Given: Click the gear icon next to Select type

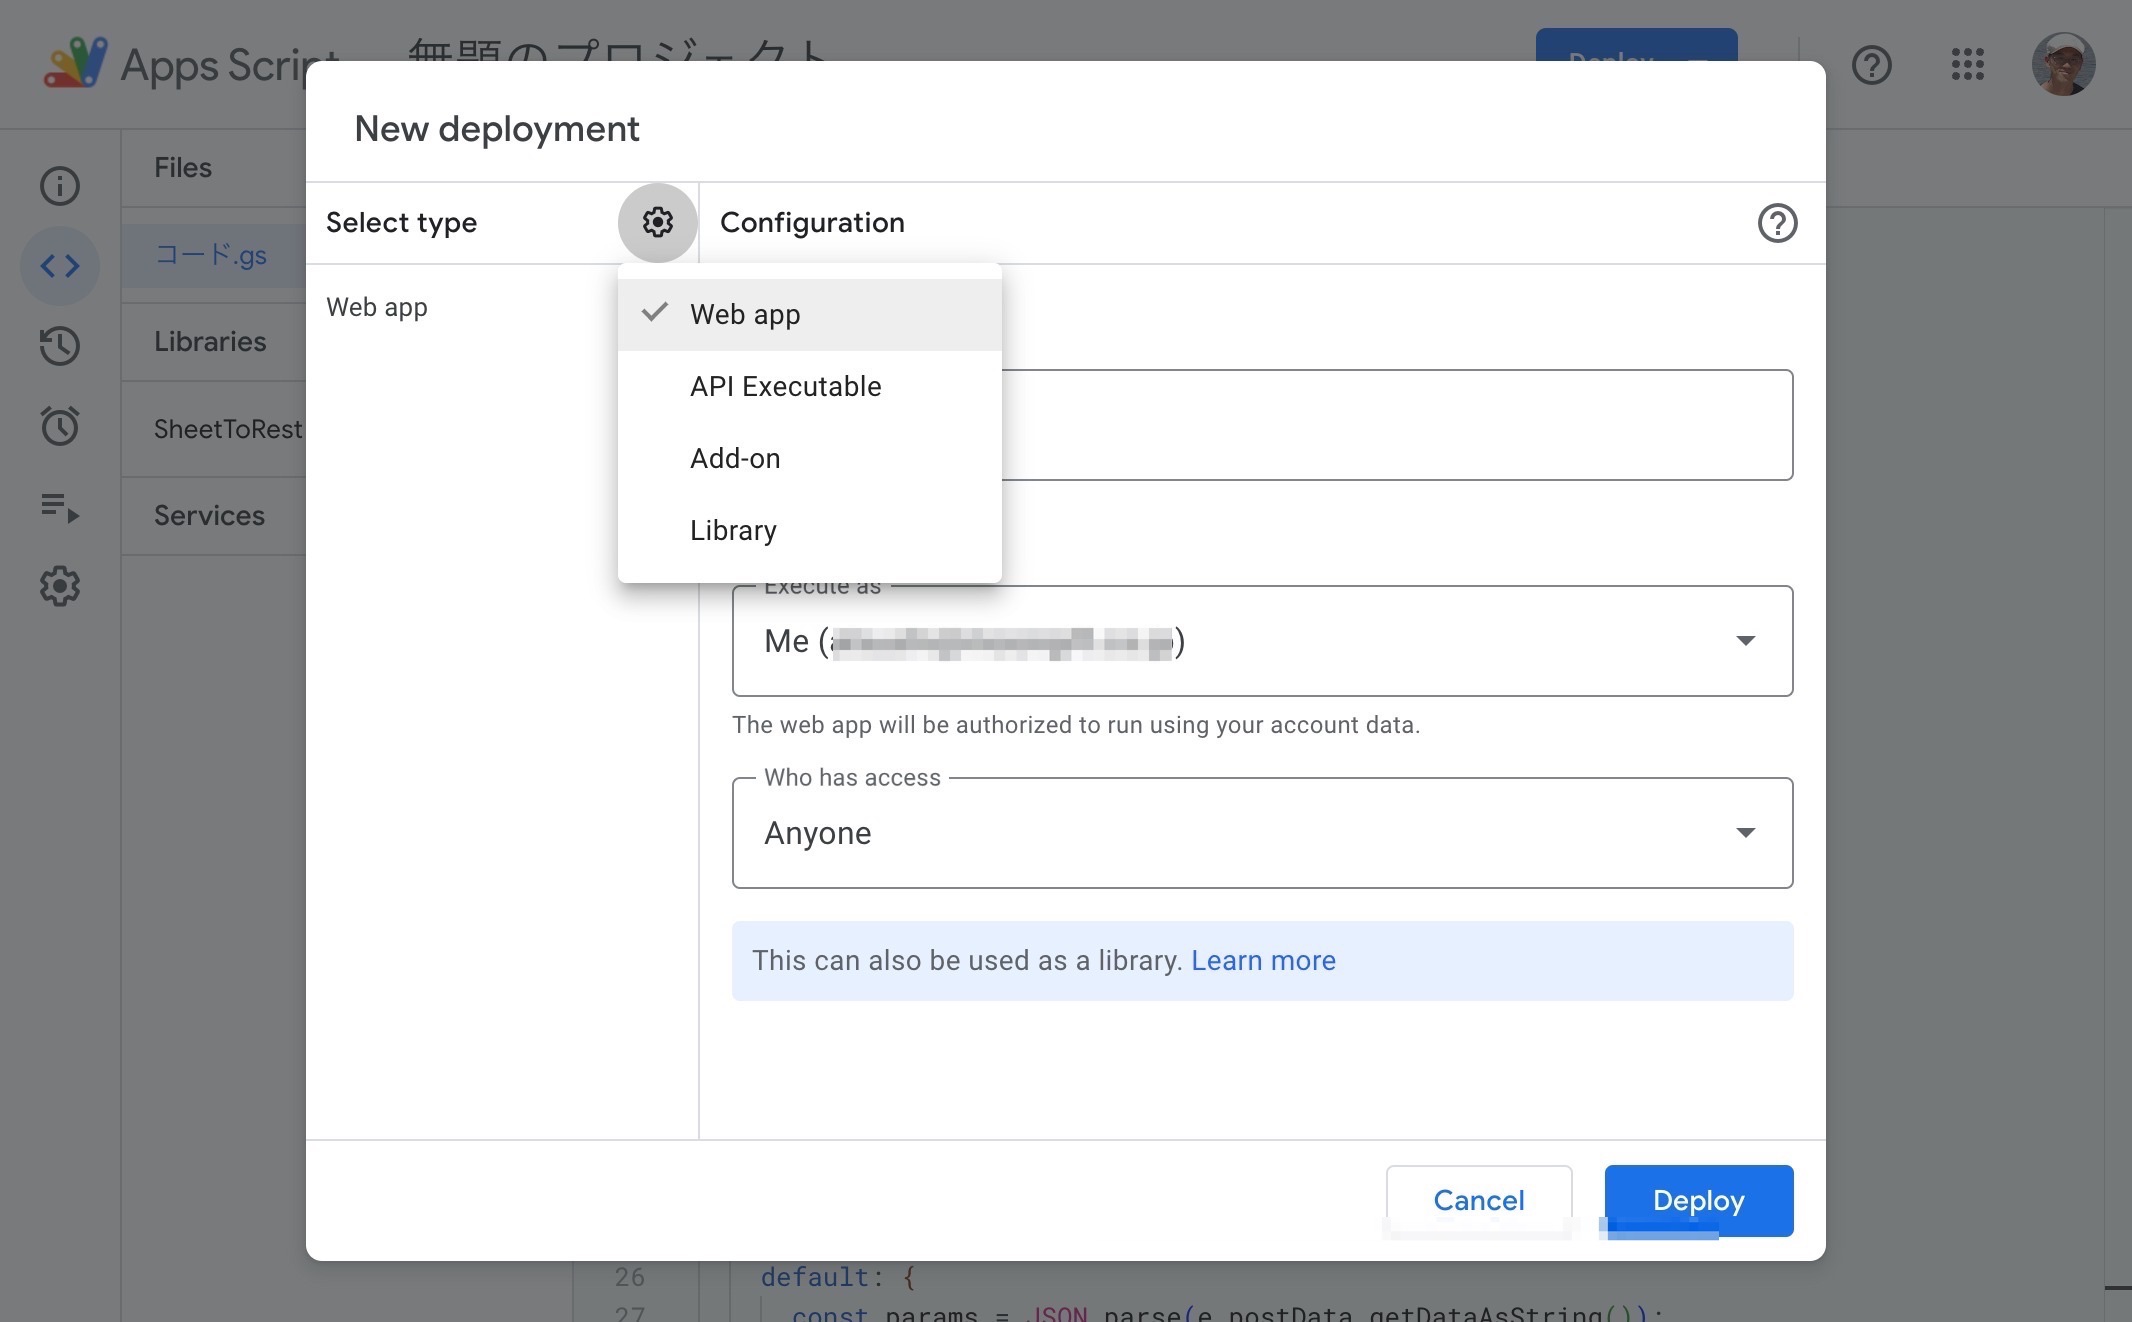Looking at the screenshot, I should tap(657, 222).
